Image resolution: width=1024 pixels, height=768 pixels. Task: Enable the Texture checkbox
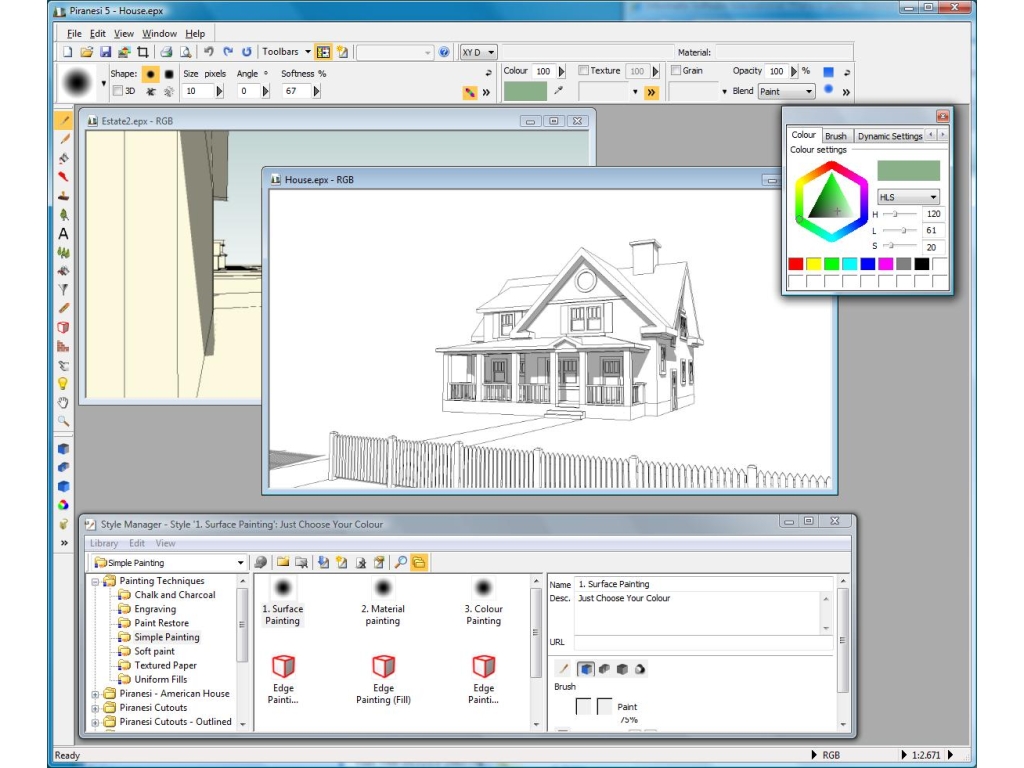[x=584, y=71]
